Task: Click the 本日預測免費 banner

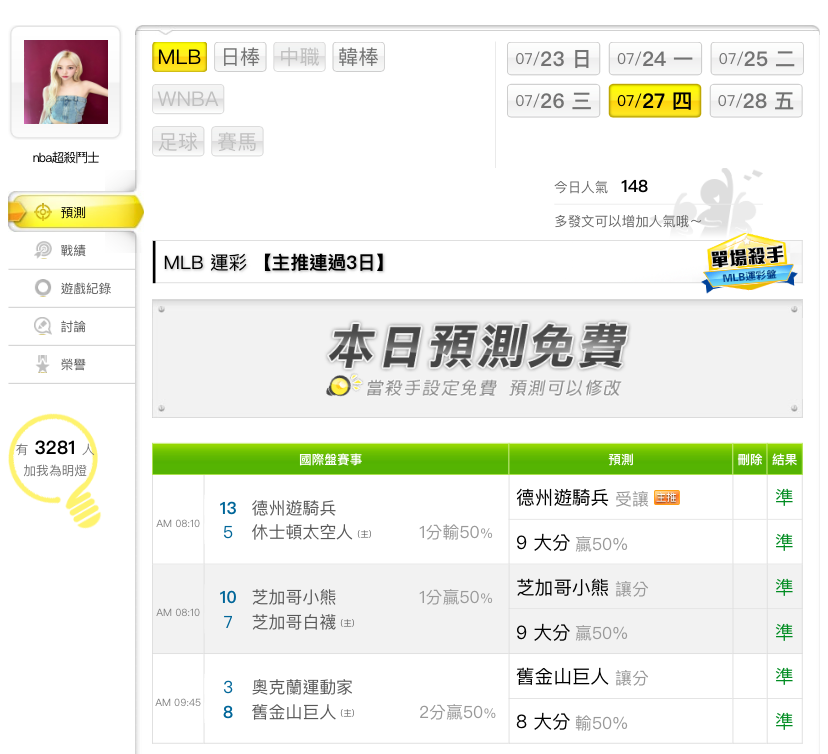Action: [477, 359]
